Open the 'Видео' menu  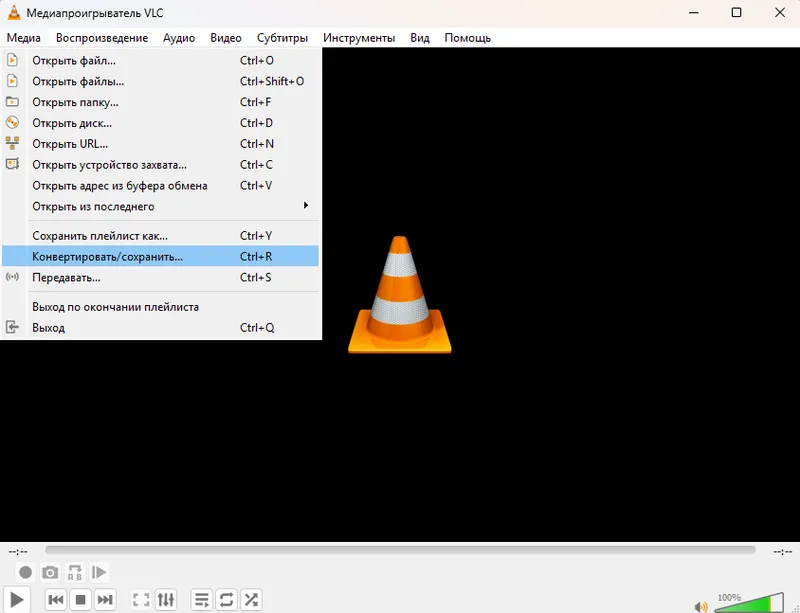tap(226, 38)
